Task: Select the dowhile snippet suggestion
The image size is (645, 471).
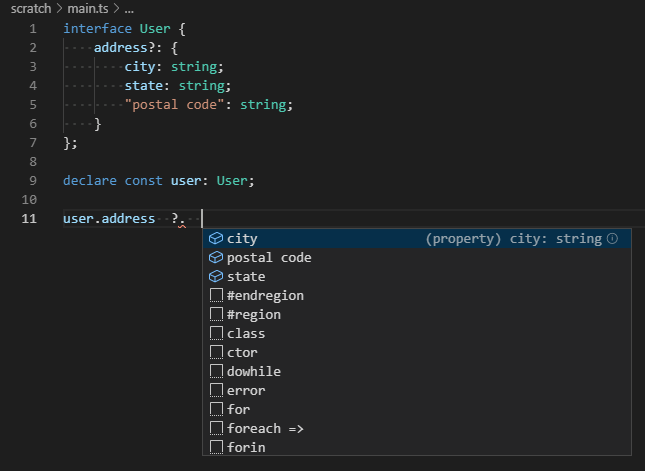Action: [417, 371]
